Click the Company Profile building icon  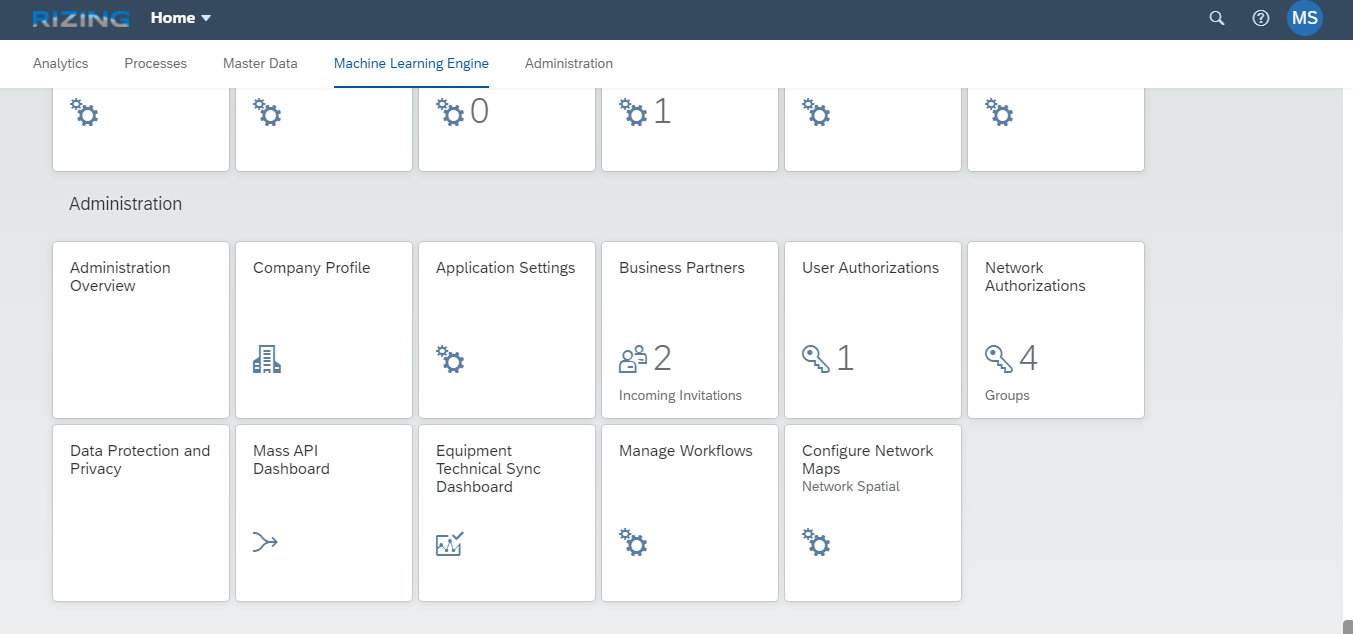point(267,359)
